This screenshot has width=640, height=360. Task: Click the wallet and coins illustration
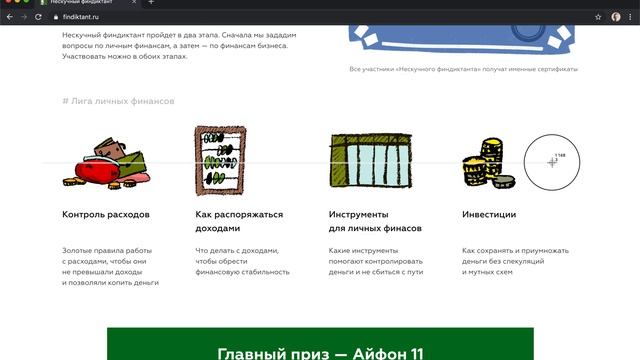coord(107,163)
